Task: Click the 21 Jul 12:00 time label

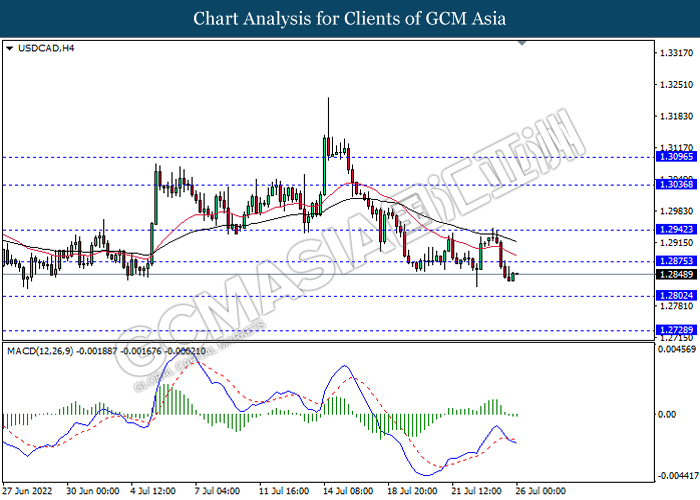Action: (477, 491)
